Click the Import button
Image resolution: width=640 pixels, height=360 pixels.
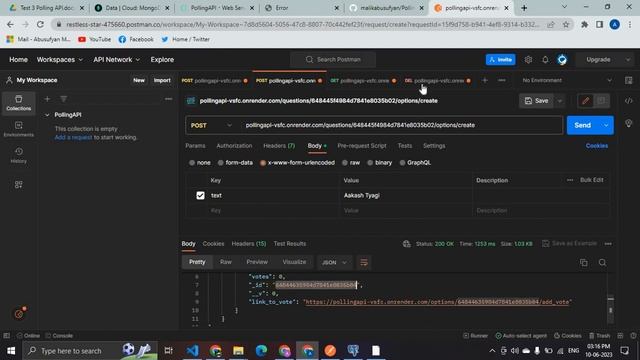click(162, 80)
